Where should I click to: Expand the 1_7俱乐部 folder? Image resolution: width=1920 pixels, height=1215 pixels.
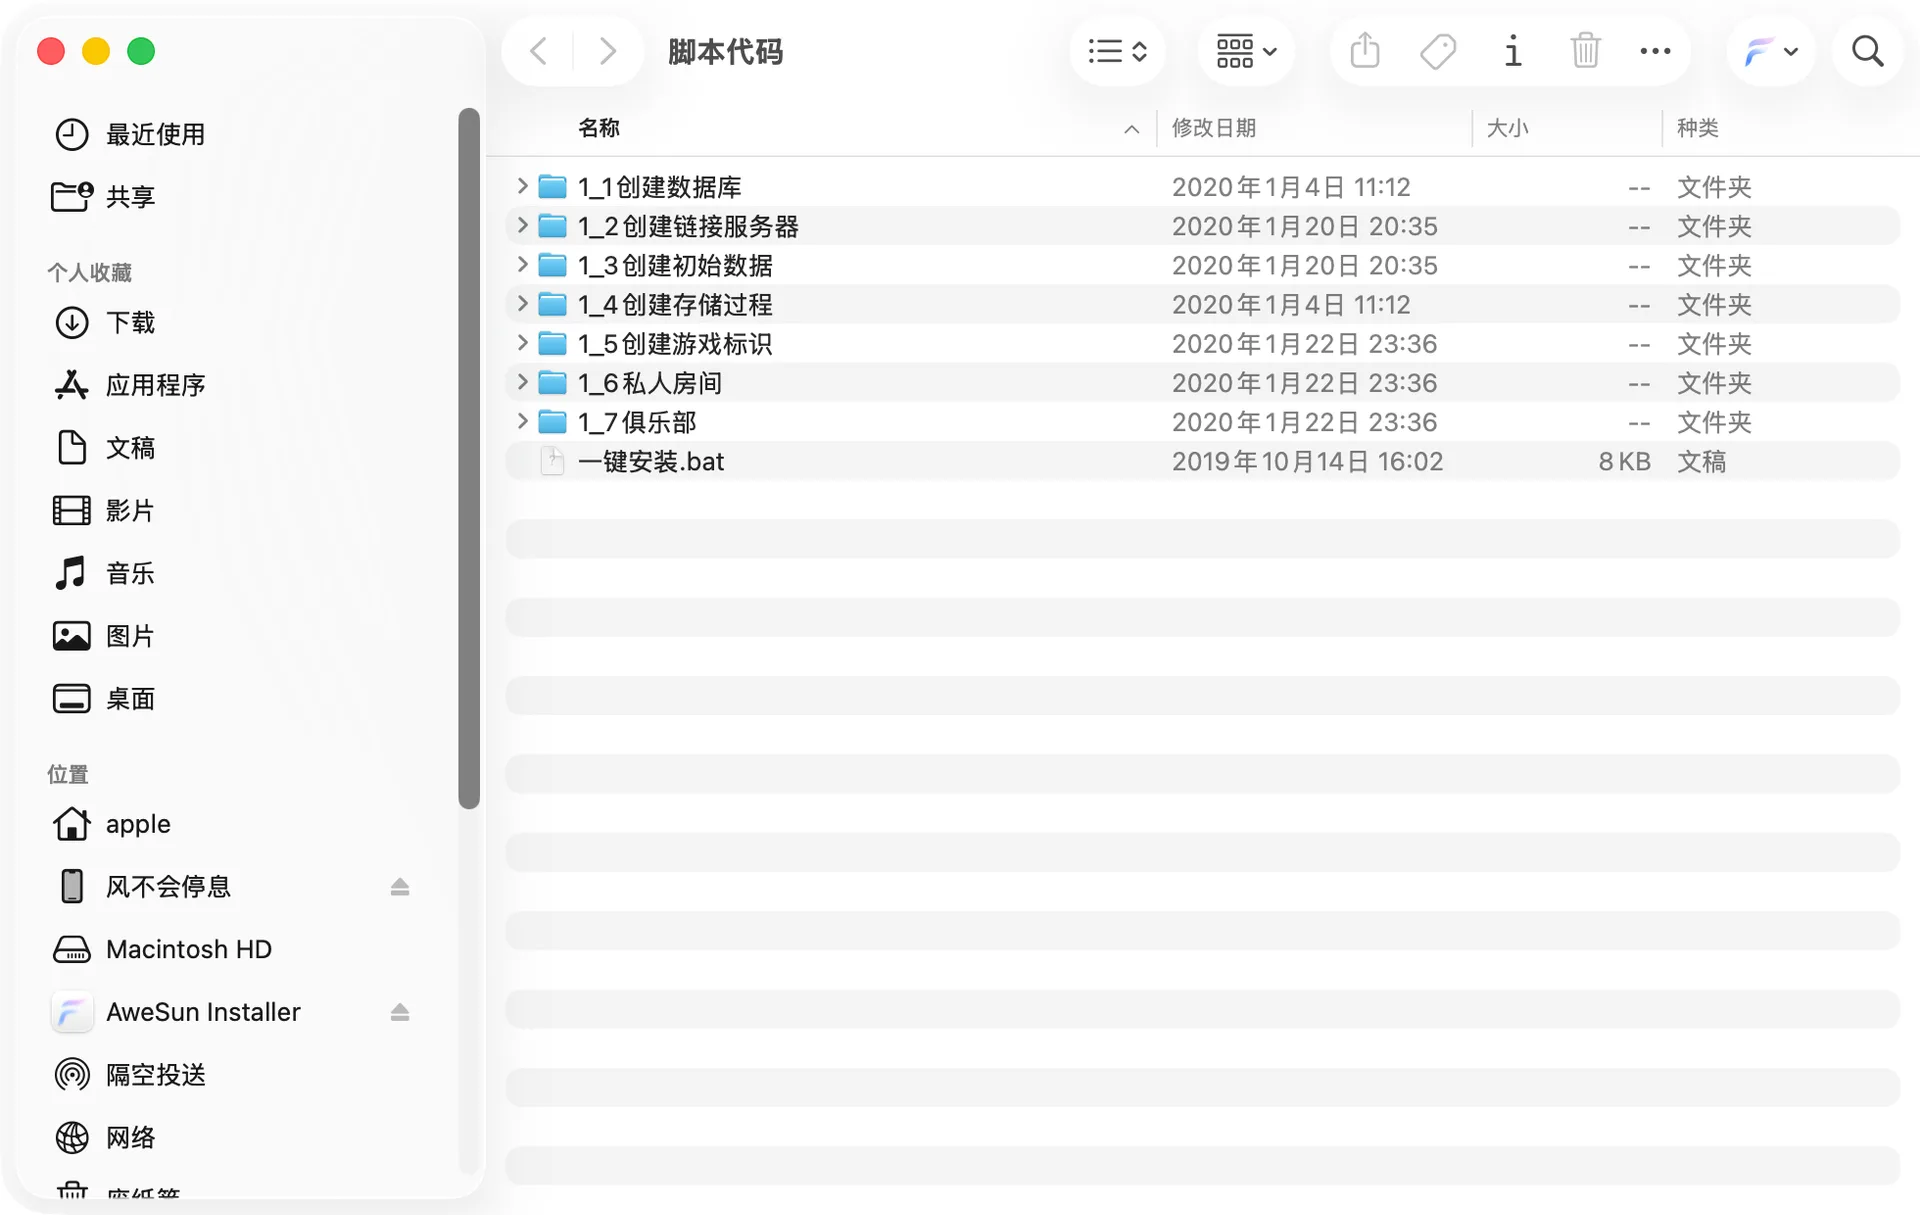pos(521,421)
